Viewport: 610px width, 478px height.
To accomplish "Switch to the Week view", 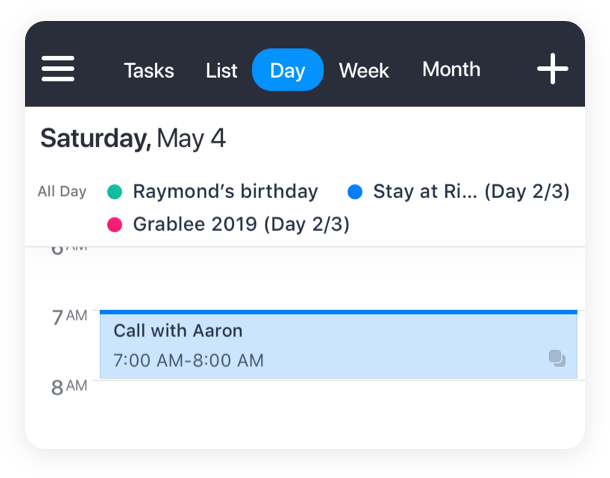I will 364,71.
